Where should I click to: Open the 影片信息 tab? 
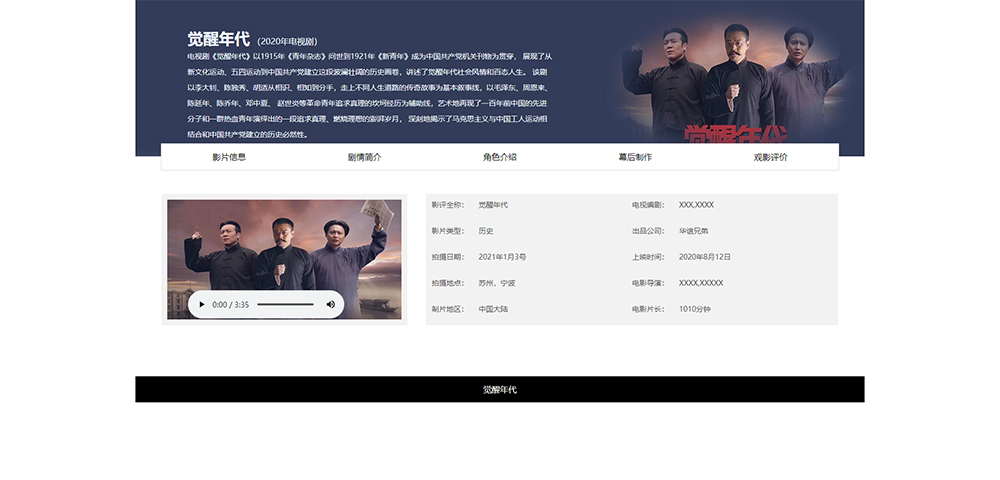(x=229, y=157)
